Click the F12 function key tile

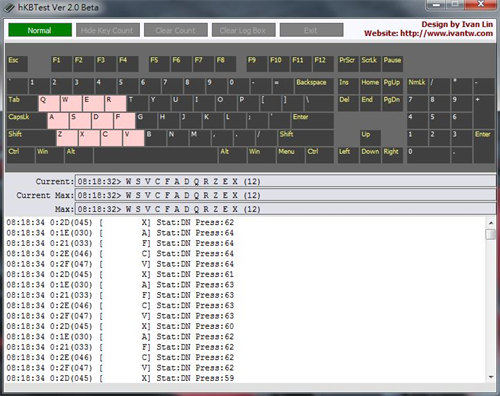[323, 64]
